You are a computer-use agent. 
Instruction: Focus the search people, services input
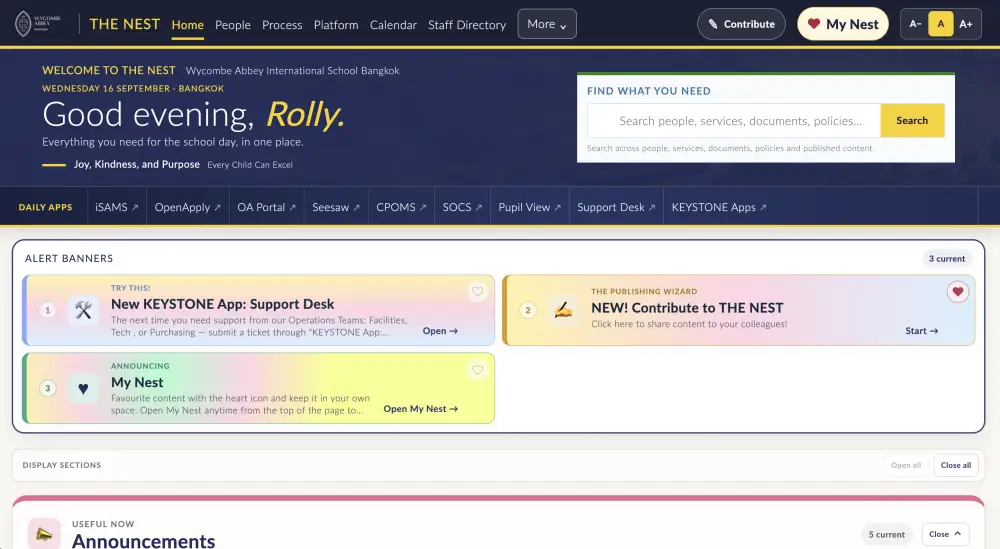(733, 121)
